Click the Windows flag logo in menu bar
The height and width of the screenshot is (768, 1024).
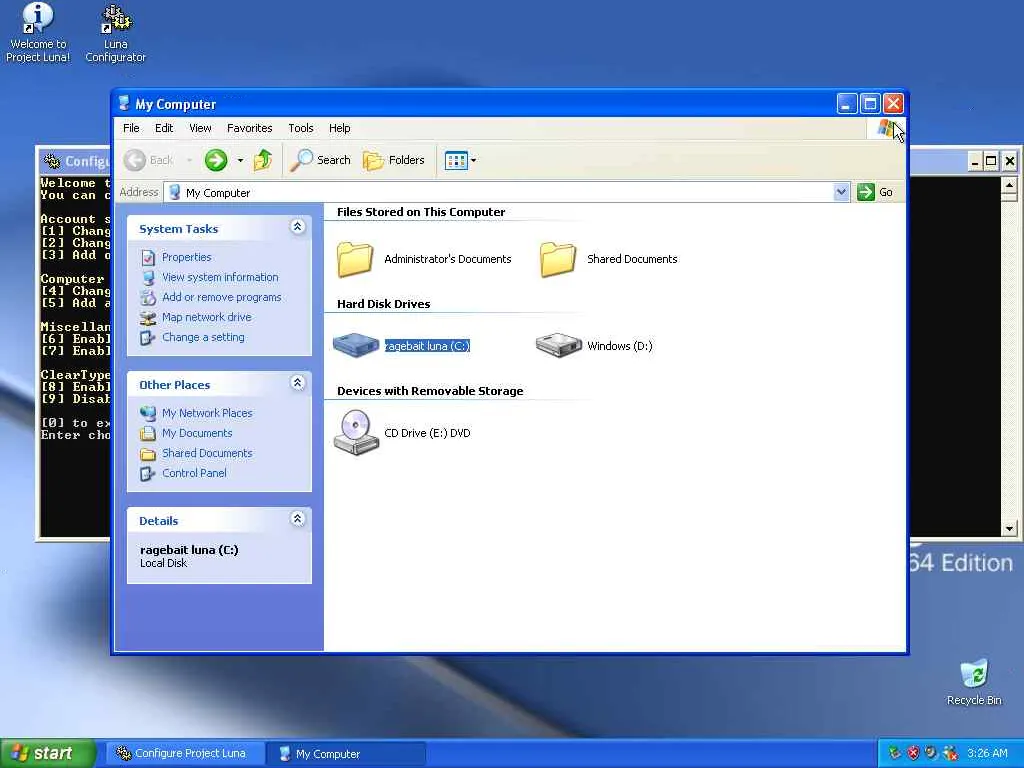click(x=886, y=128)
